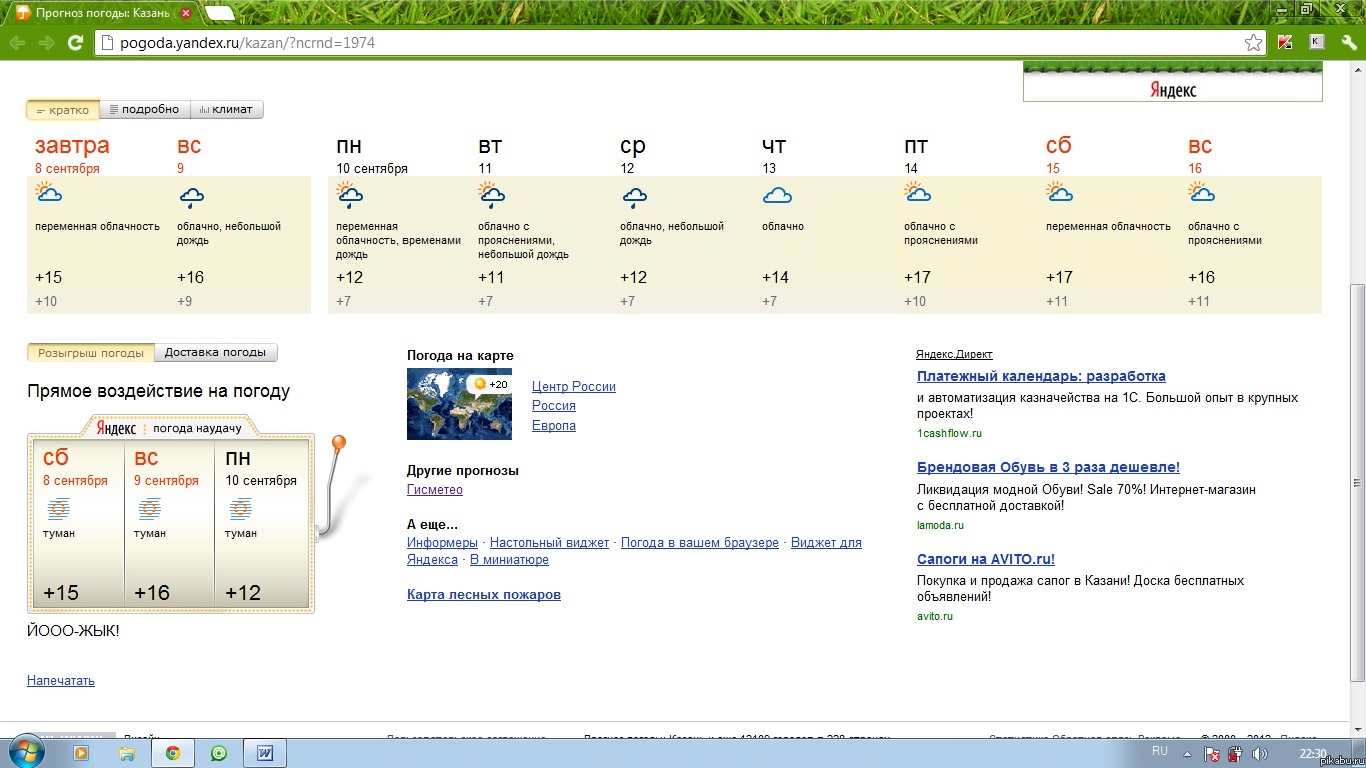
Task: Click the weather icon for вс 16
Action: coord(1202,192)
